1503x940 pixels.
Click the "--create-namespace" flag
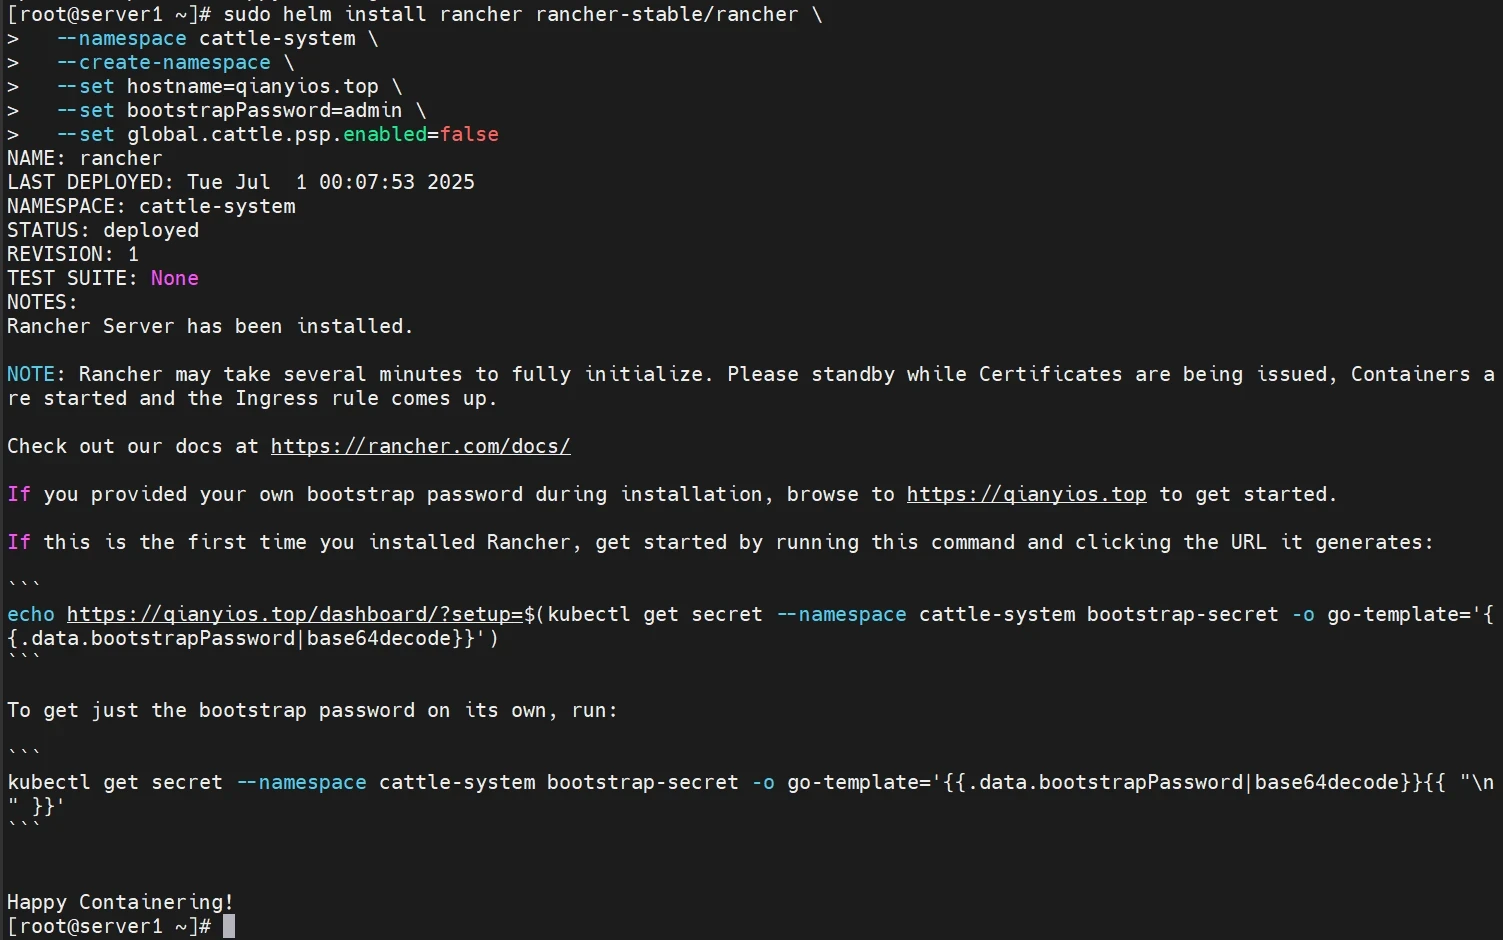(x=163, y=62)
